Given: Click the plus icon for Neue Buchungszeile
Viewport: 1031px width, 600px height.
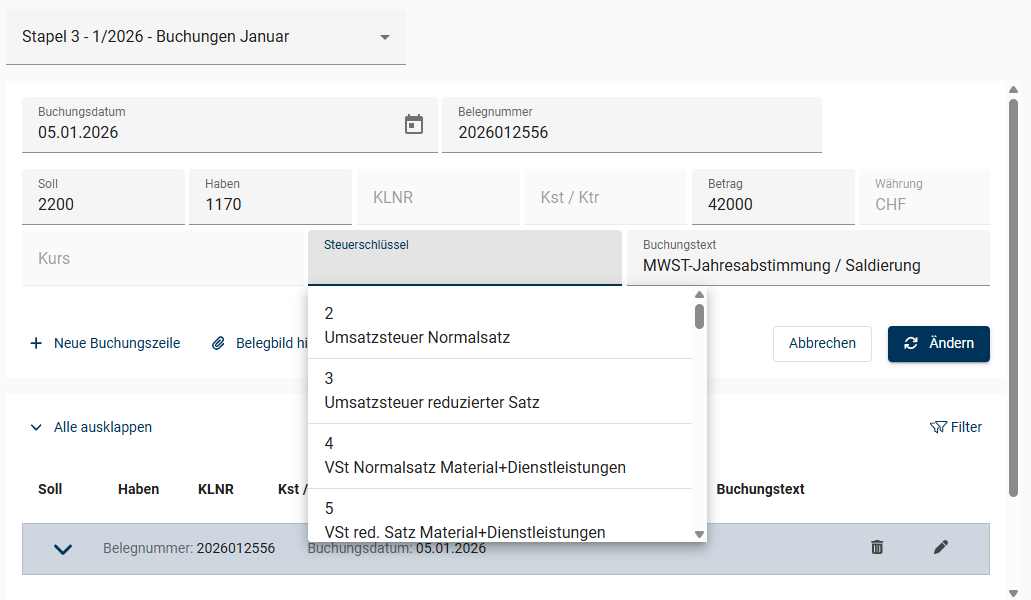Looking at the screenshot, I should (x=37, y=343).
